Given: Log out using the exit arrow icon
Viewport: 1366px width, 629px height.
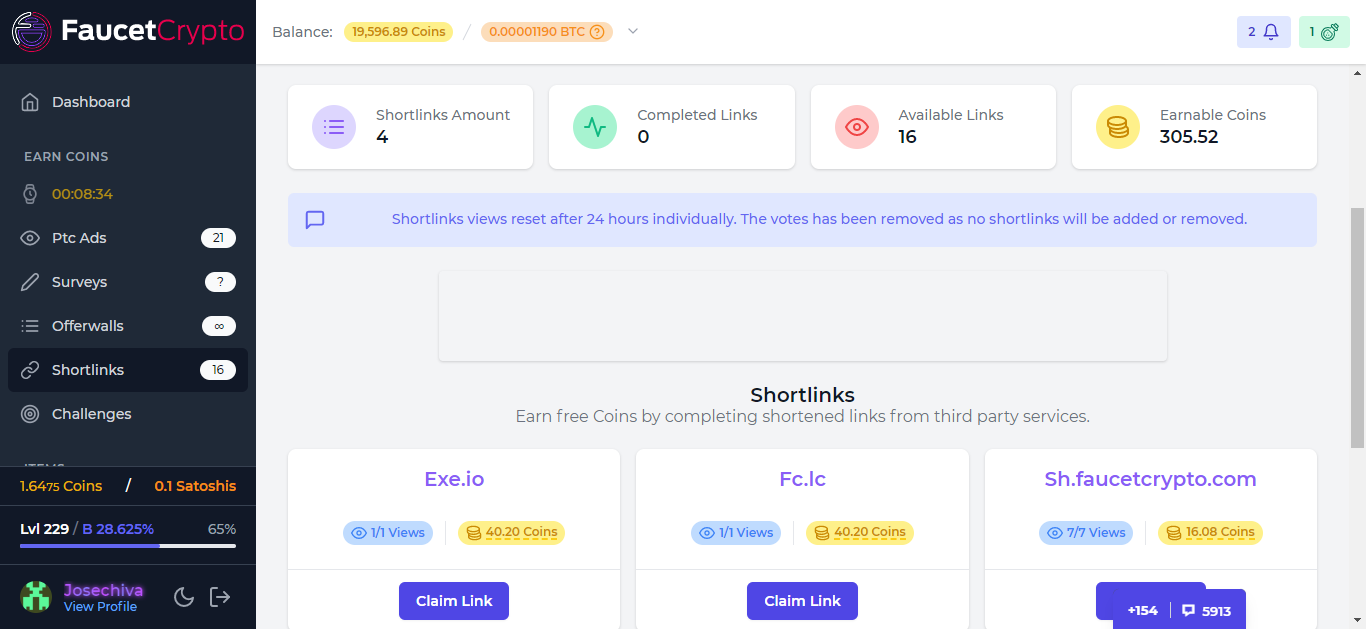Looking at the screenshot, I should pyautogui.click(x=220, y=597).
